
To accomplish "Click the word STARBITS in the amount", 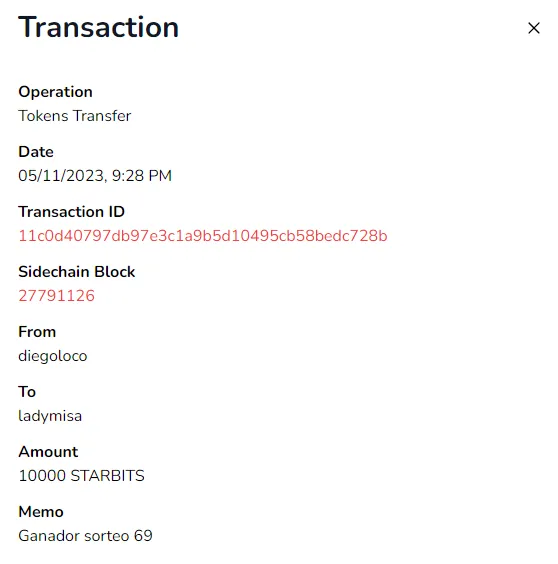I will coord(108,476).
